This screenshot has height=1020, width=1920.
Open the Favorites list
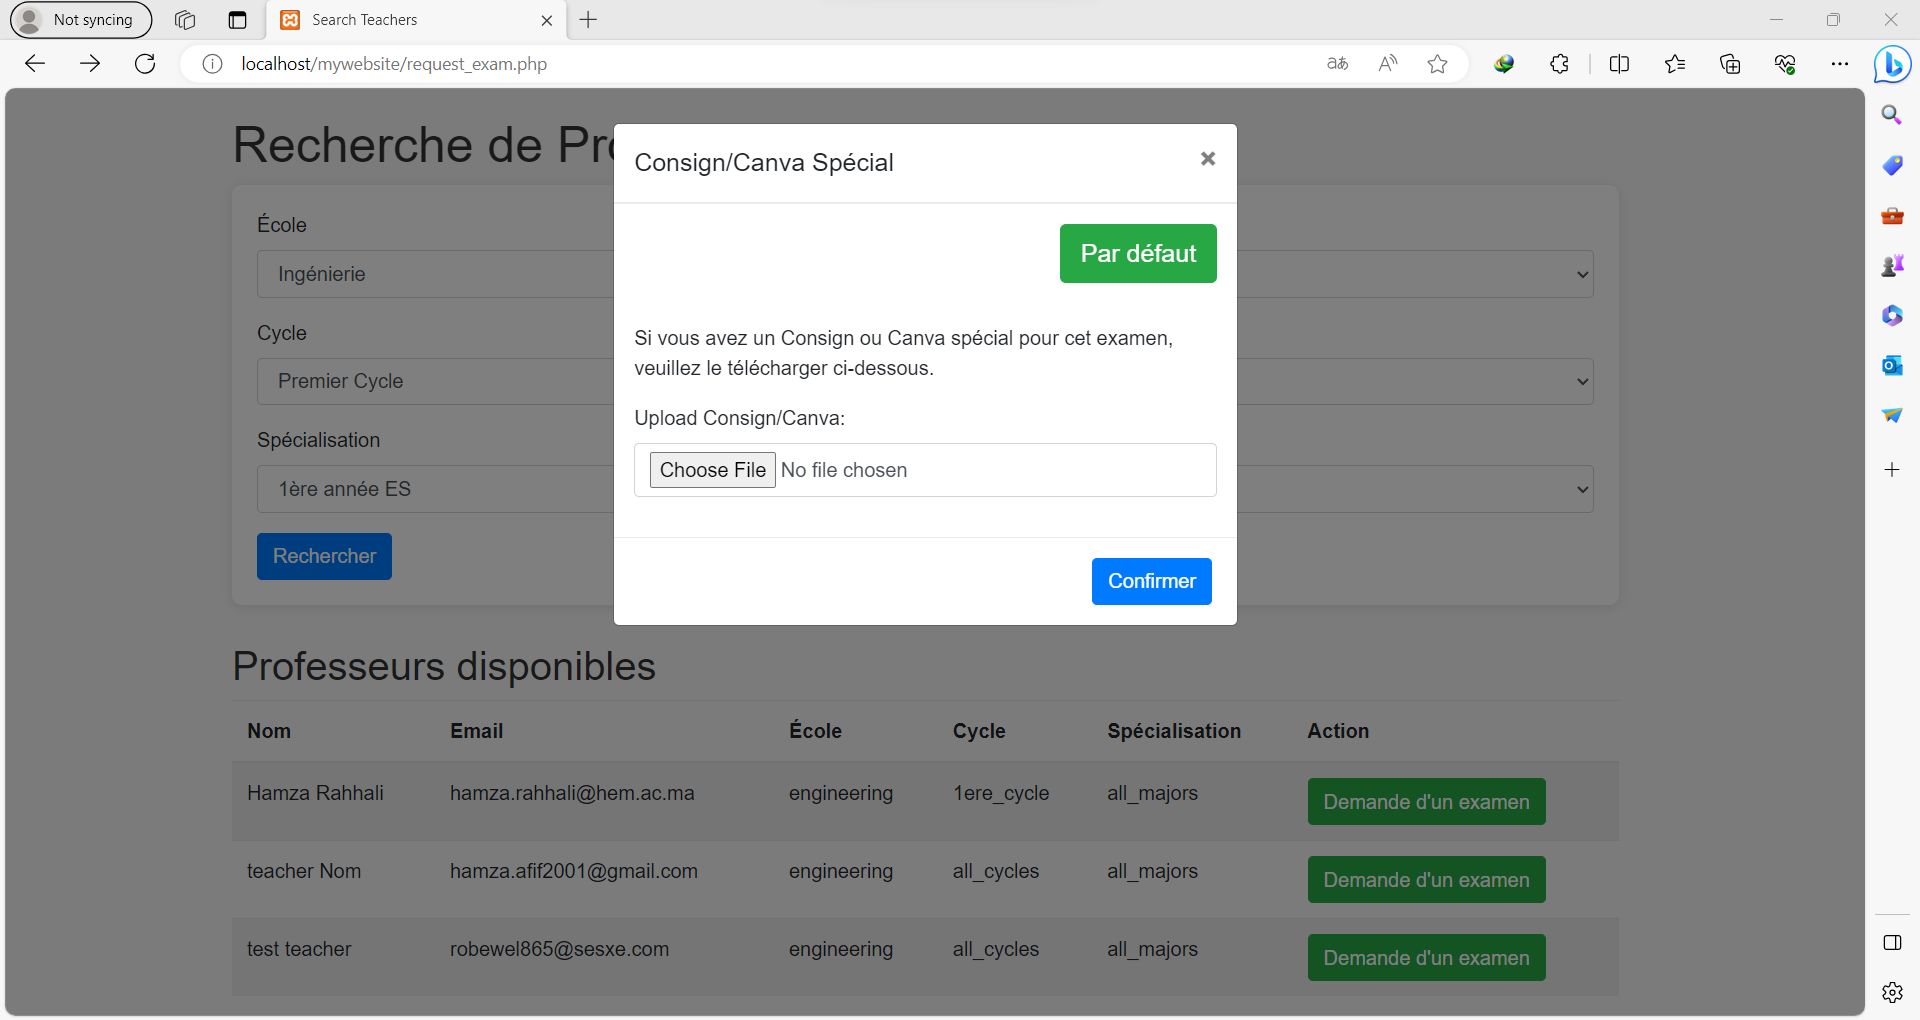[1675, 64]
